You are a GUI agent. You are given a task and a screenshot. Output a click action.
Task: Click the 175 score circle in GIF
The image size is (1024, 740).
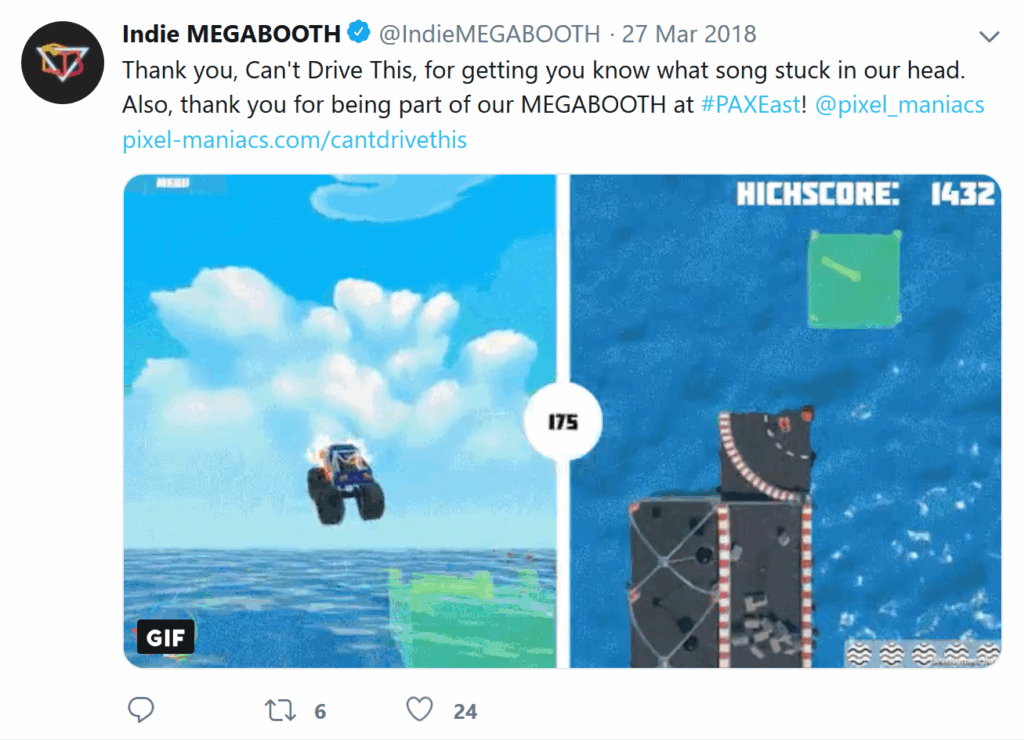point(563,422)
